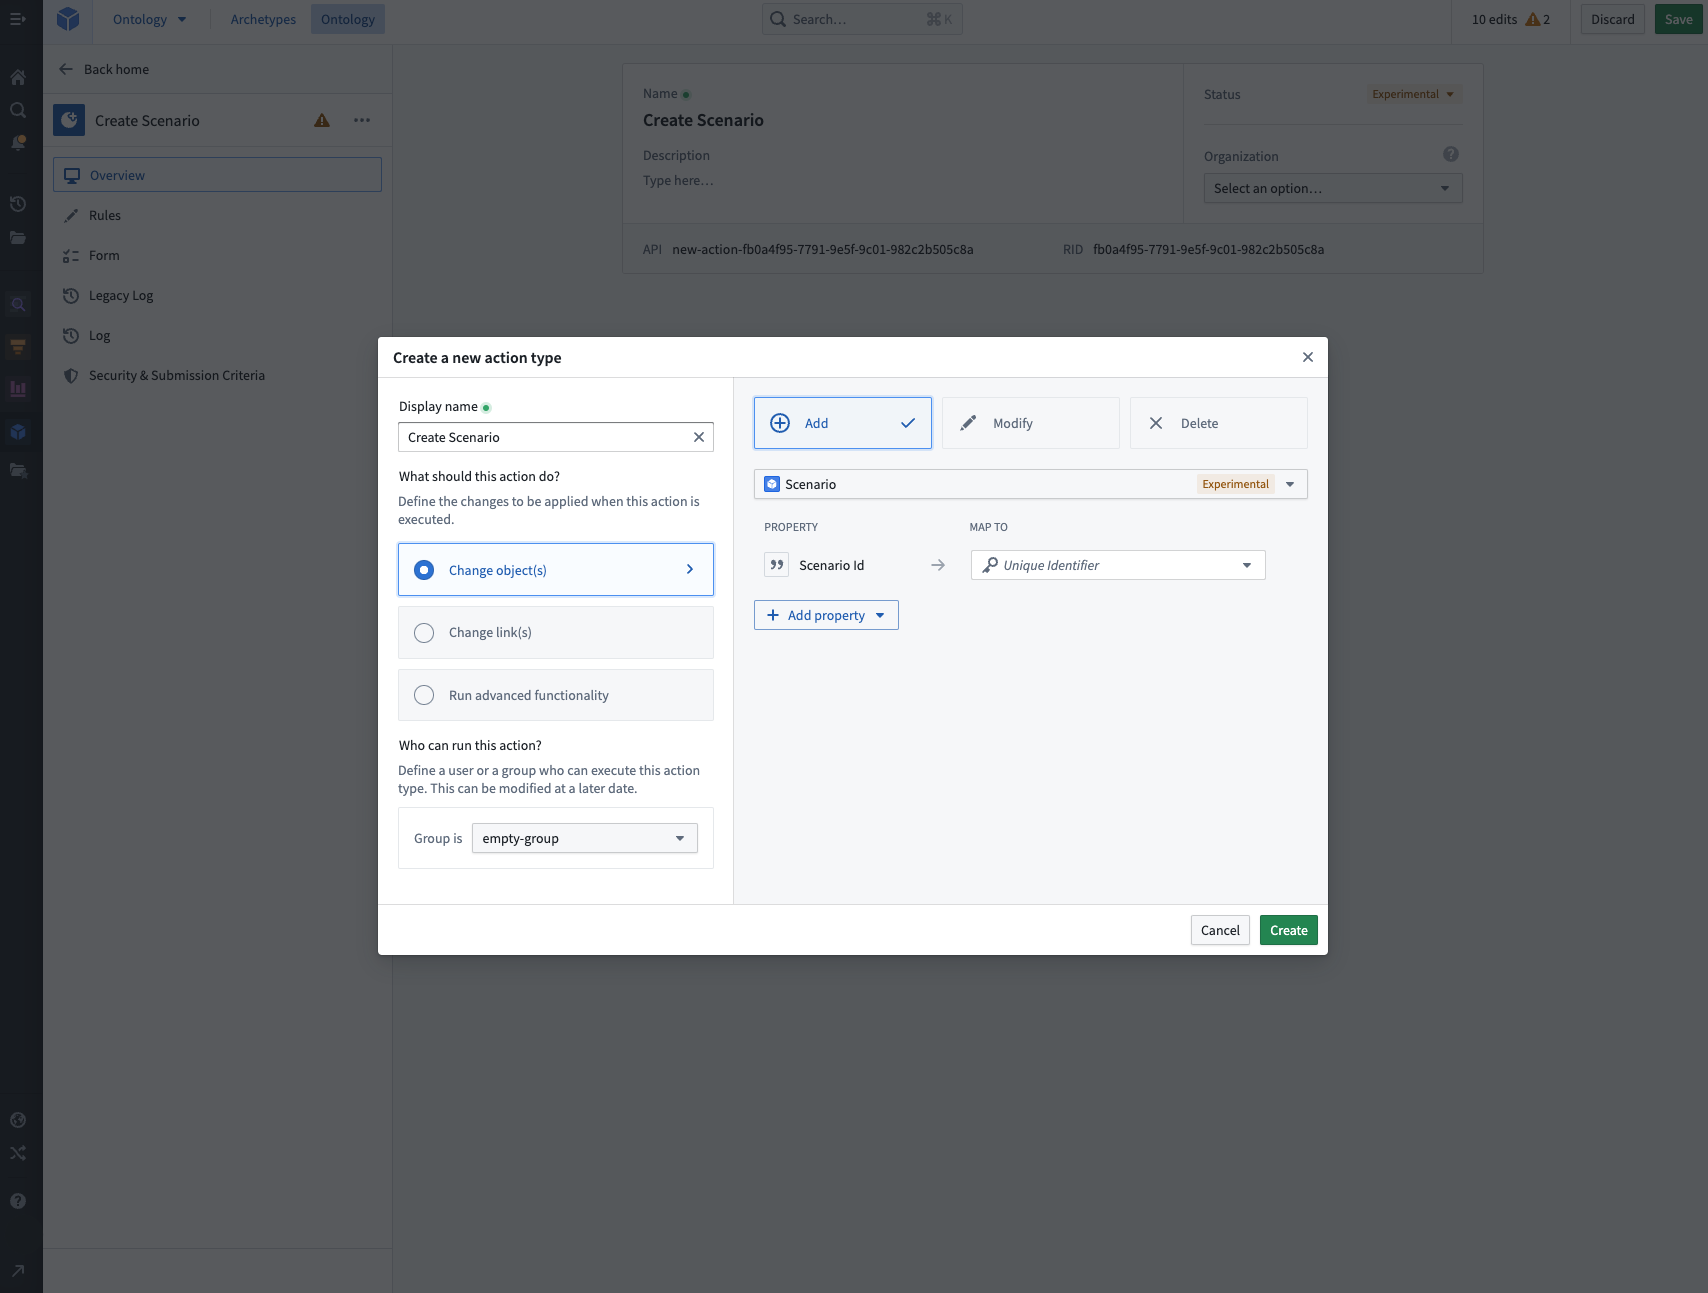This screenshot has width=1708, height=1293.
Task: Expand the Add property dropdown
Action: (826, 615)
